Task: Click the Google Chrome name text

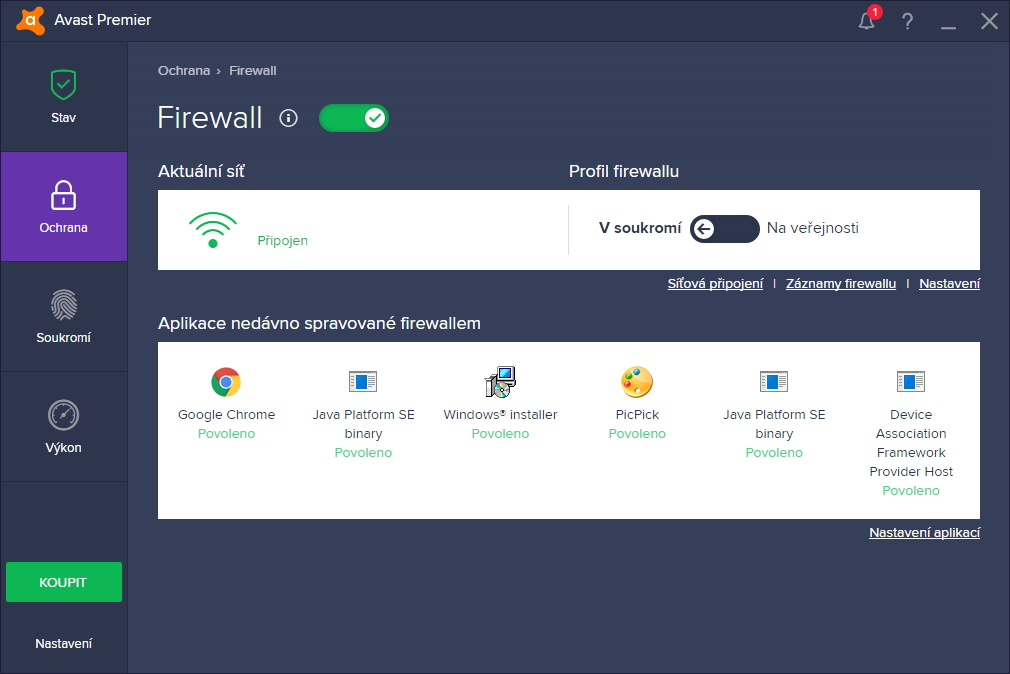Action: click(226, 414)
